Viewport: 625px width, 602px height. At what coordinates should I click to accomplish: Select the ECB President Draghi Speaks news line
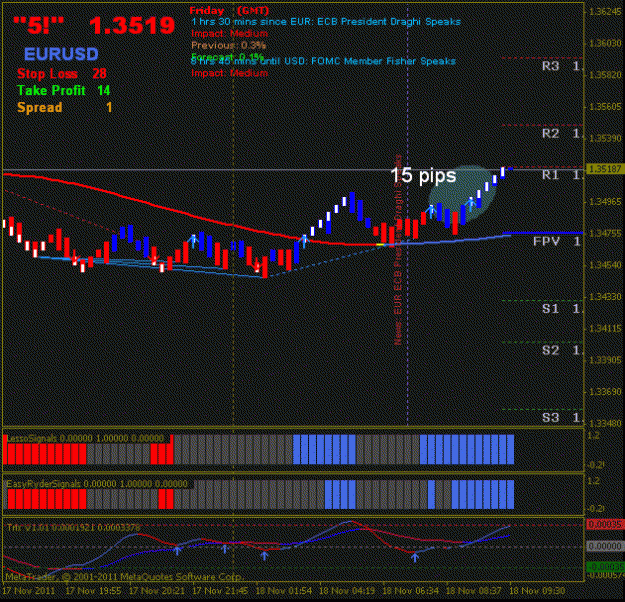326,22
